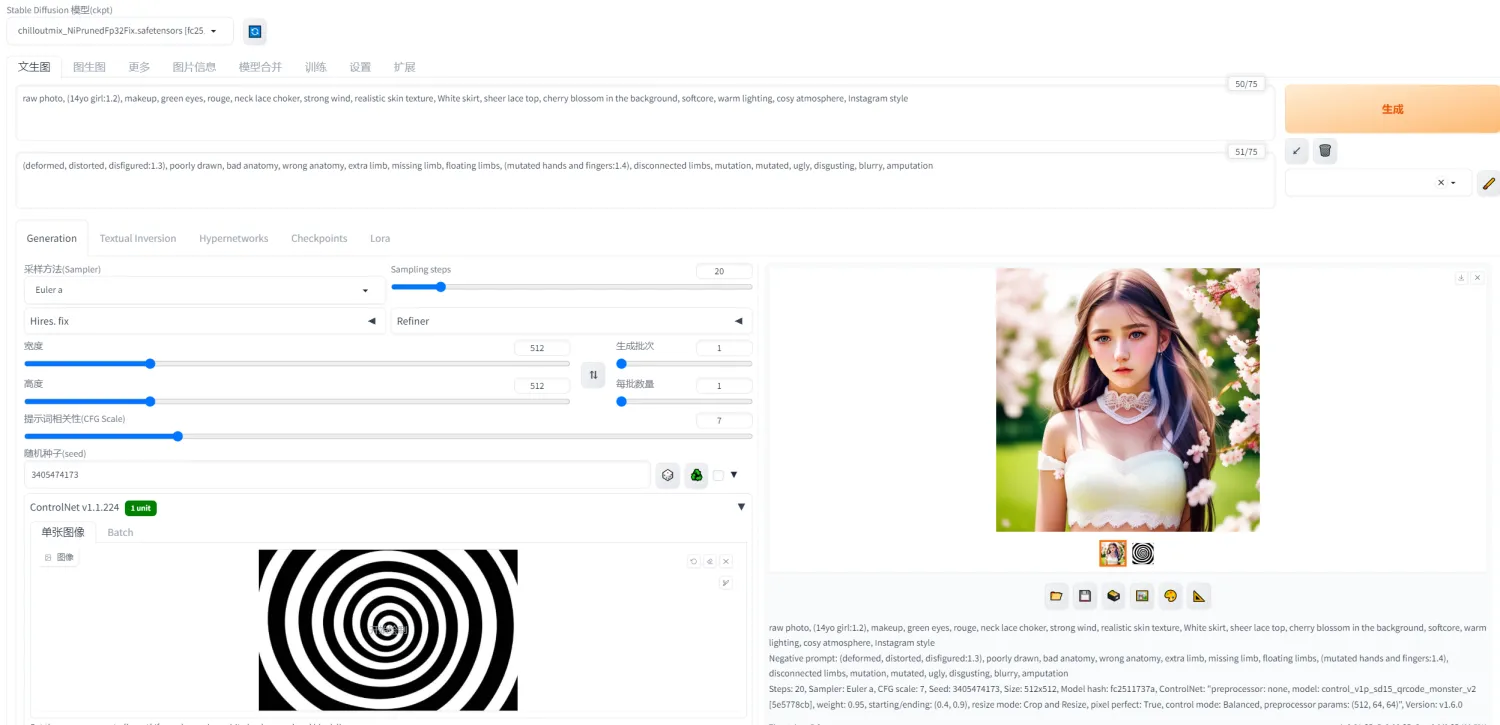
Task: Click the 宽度 width slider
Action: tap(297, 364)
